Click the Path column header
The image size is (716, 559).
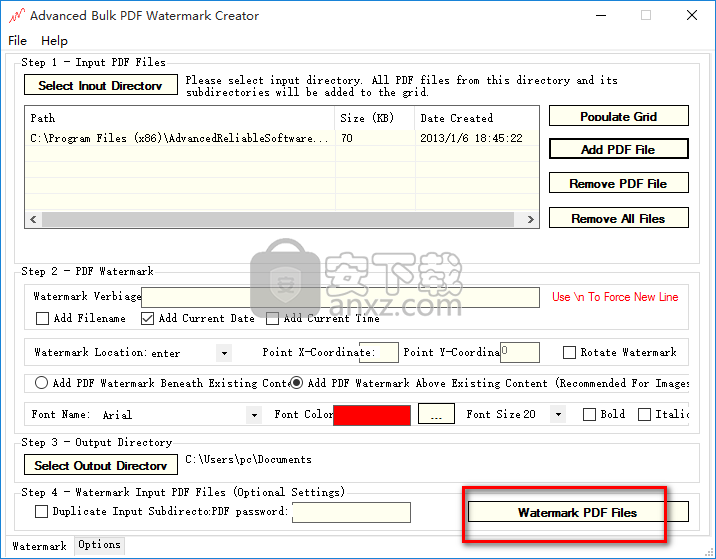180,118
